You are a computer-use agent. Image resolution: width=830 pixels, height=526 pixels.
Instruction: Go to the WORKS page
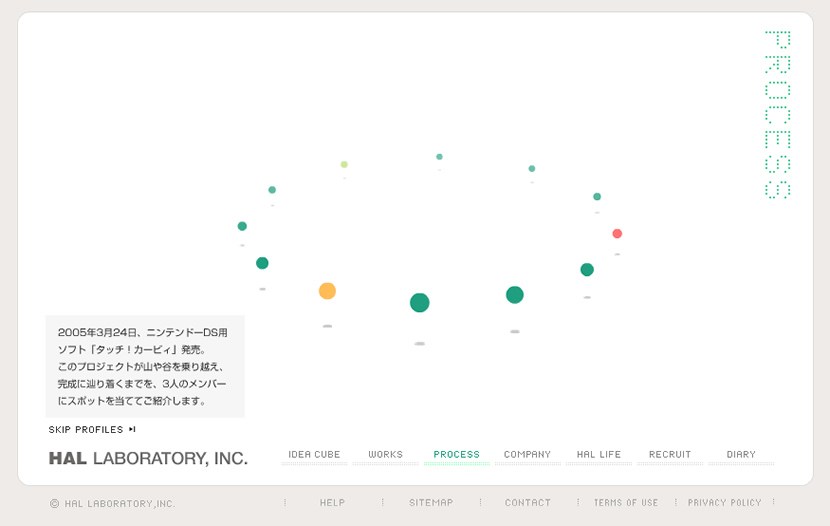[x=385, y=455]
